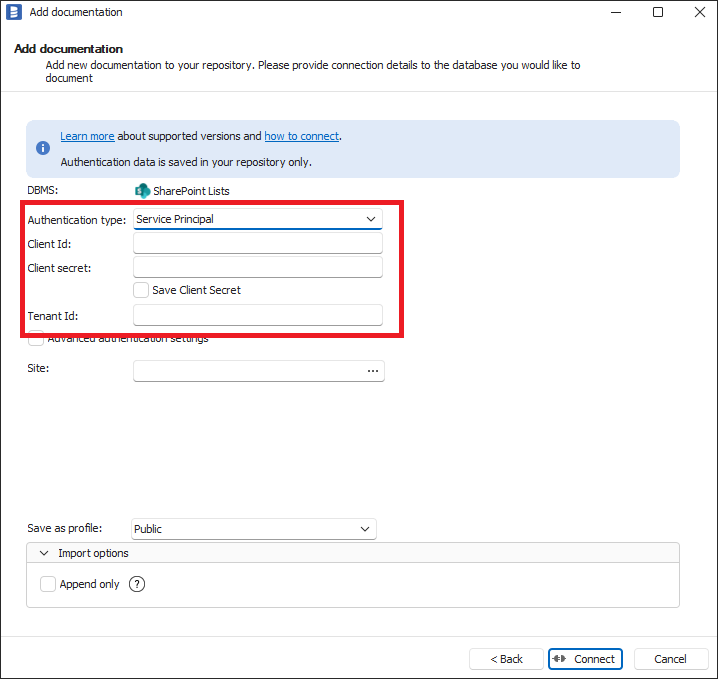Viewport: 718px width, 679px height.
Task: Open the Site browse ellipsis button
Action: (373, 371)
